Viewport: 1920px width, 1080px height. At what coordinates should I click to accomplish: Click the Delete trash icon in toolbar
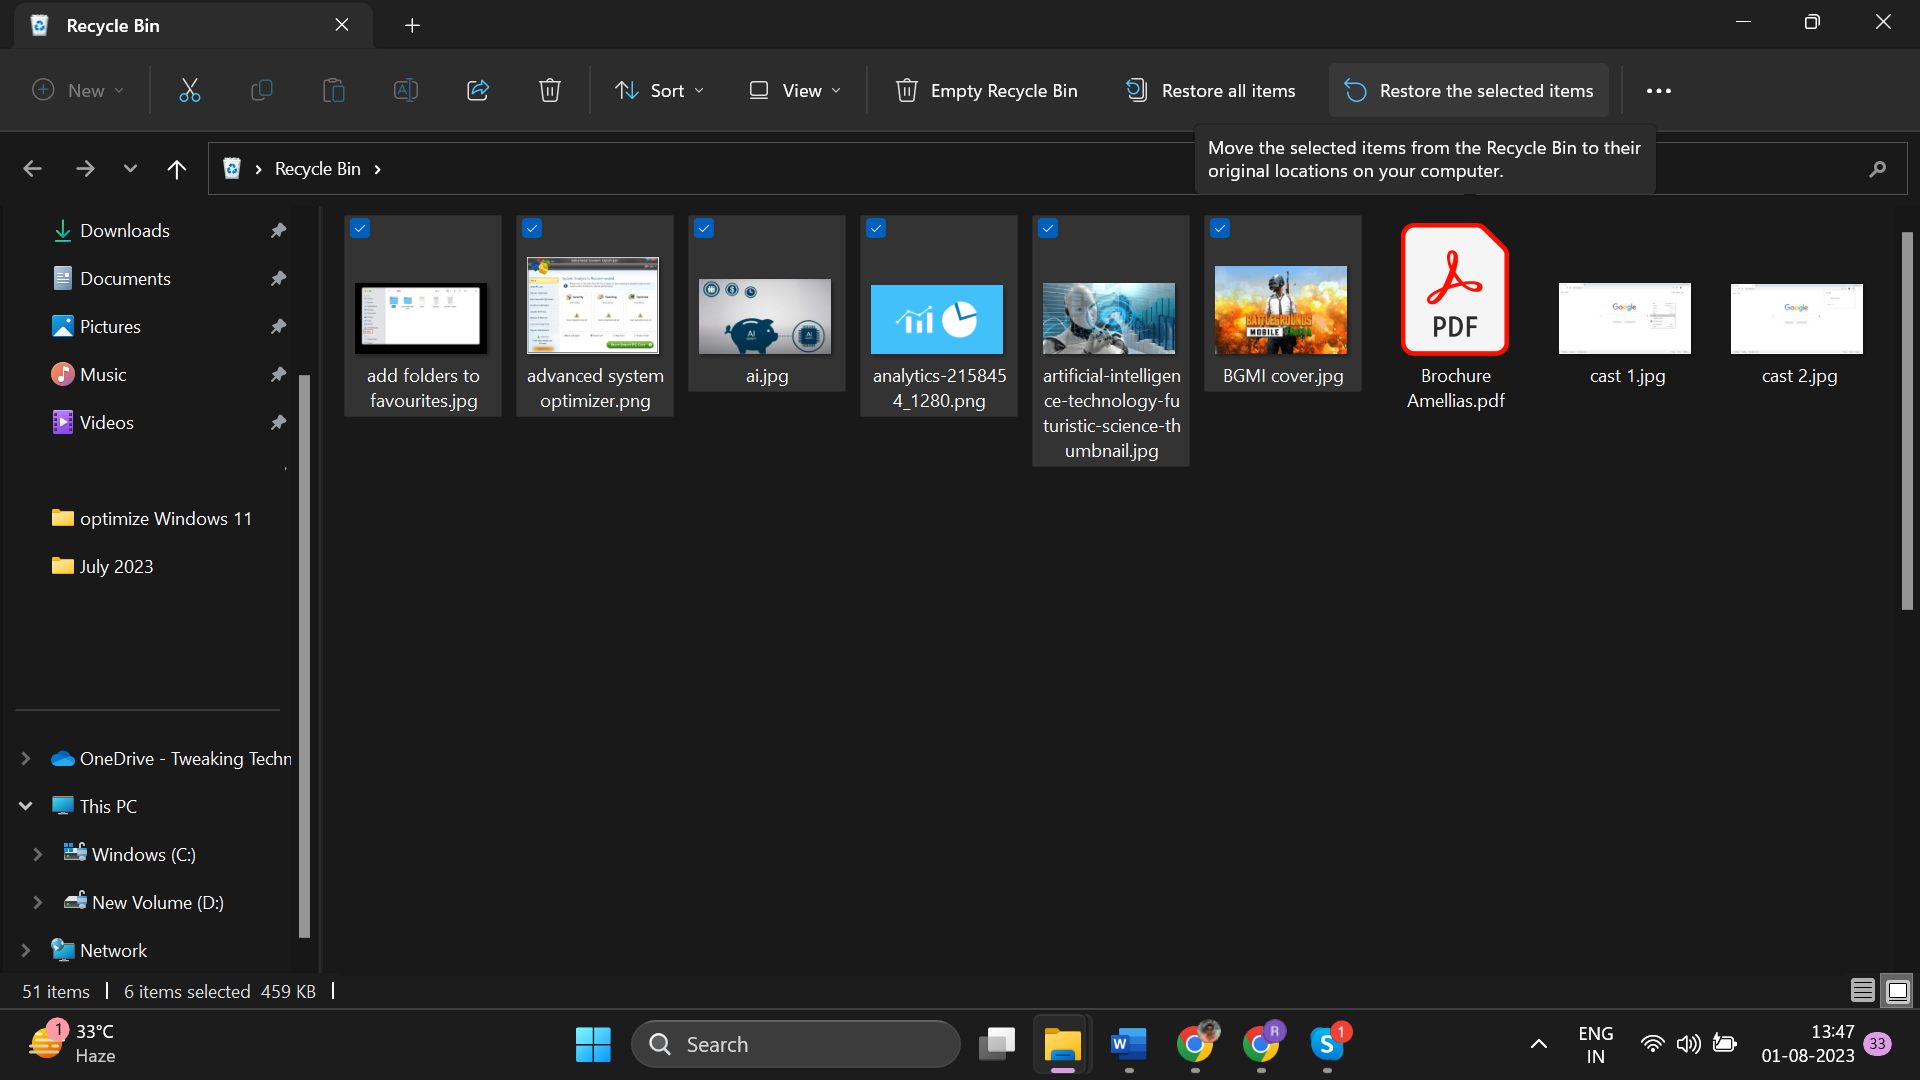pyautogui.click(x=549, y=91)
